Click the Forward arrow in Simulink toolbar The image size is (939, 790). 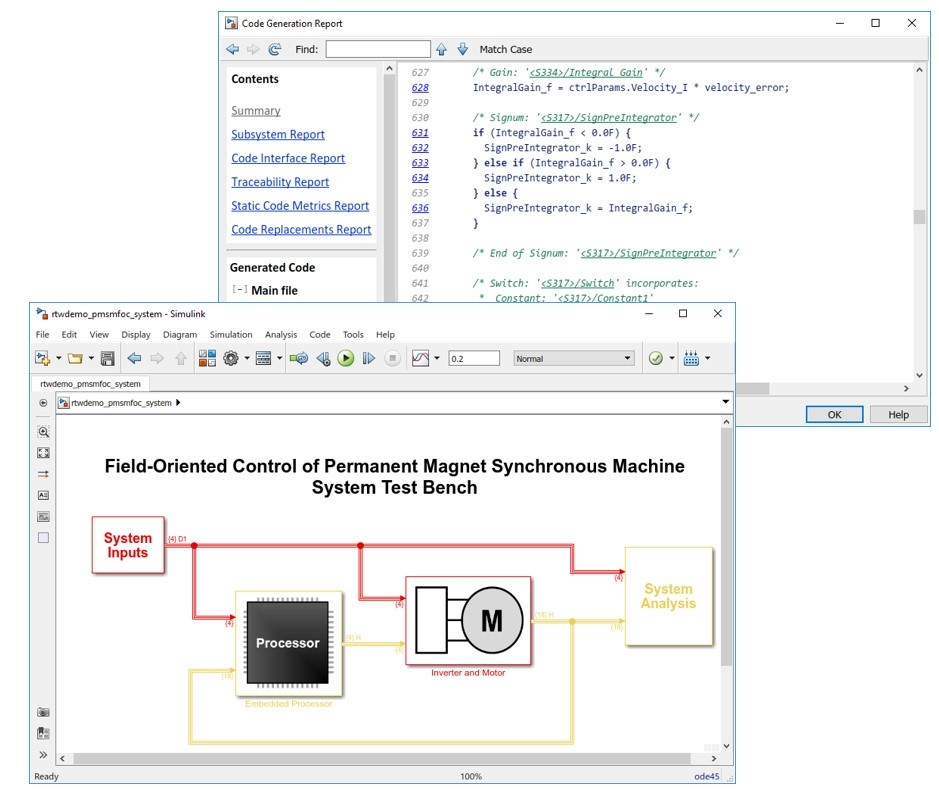pos(157,358)
